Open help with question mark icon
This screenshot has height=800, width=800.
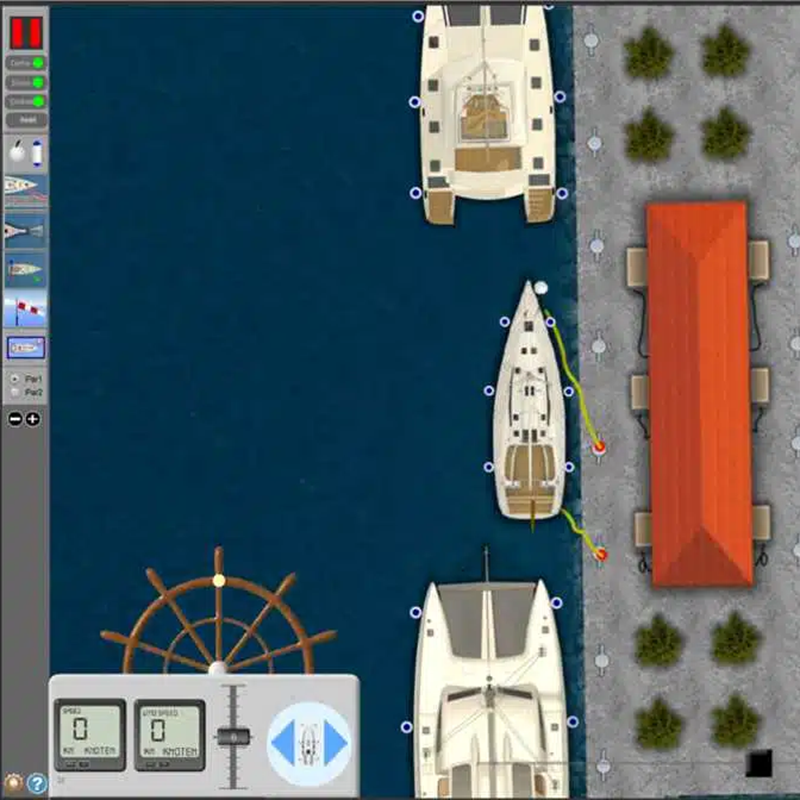[x=37, y=783]
